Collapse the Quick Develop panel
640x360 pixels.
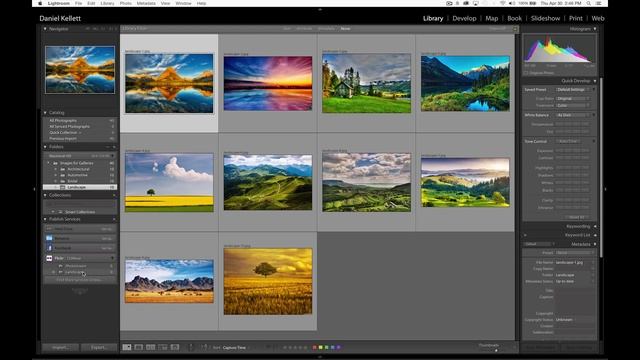coord(595,81)
